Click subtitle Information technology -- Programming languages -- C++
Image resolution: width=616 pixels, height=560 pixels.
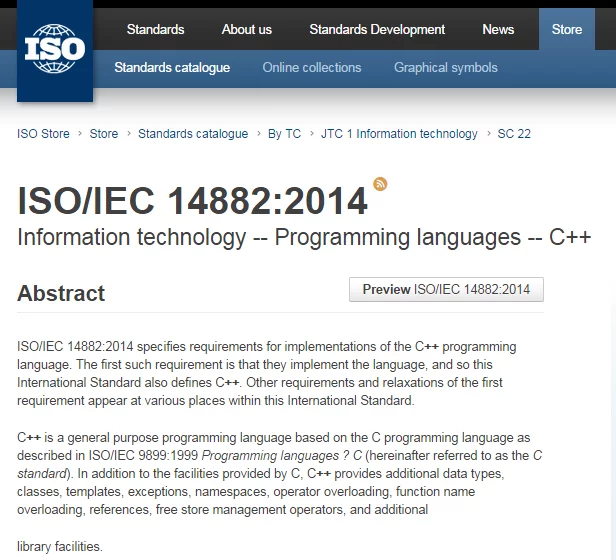tap(304, 237)
